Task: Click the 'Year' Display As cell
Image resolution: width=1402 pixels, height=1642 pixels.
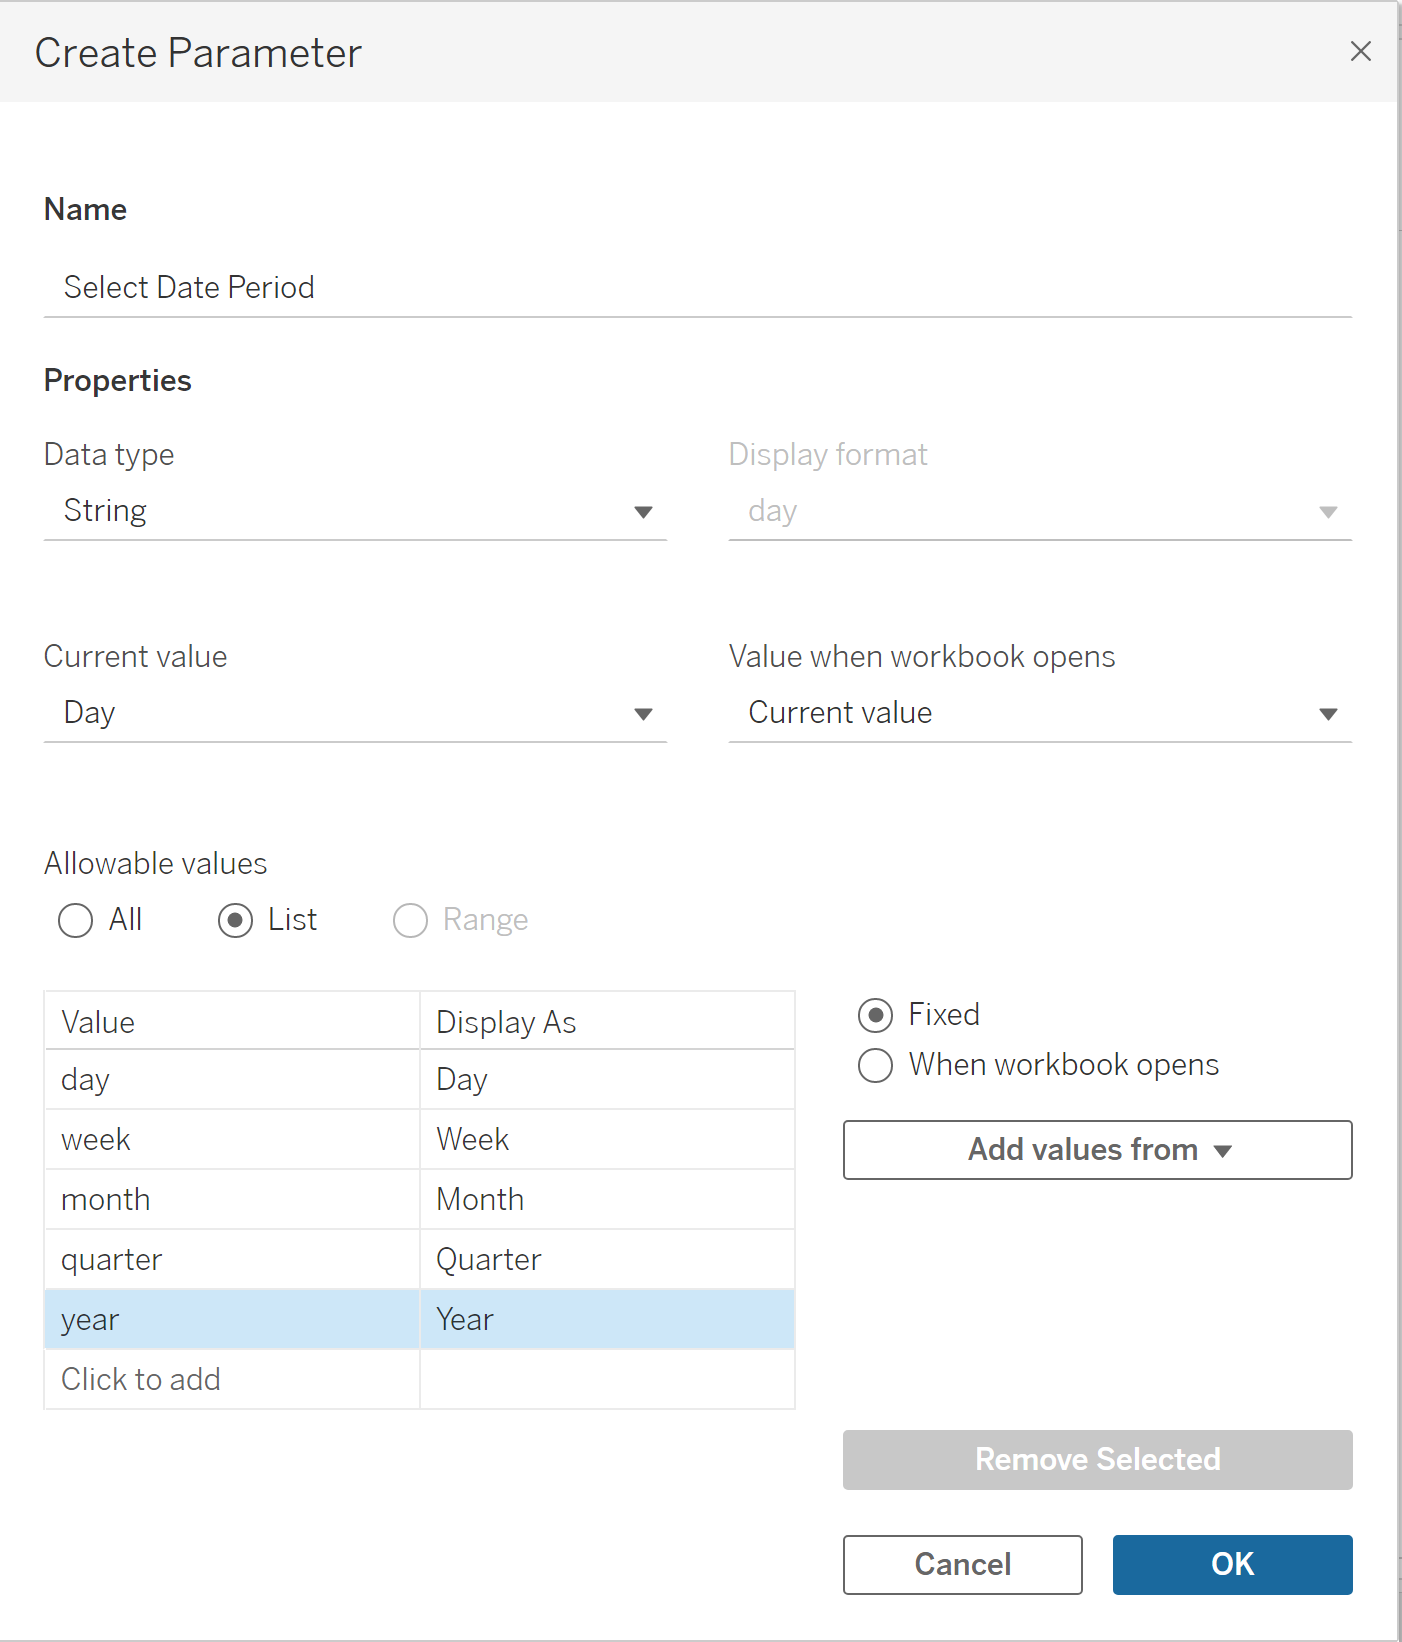Action: 606,1320
